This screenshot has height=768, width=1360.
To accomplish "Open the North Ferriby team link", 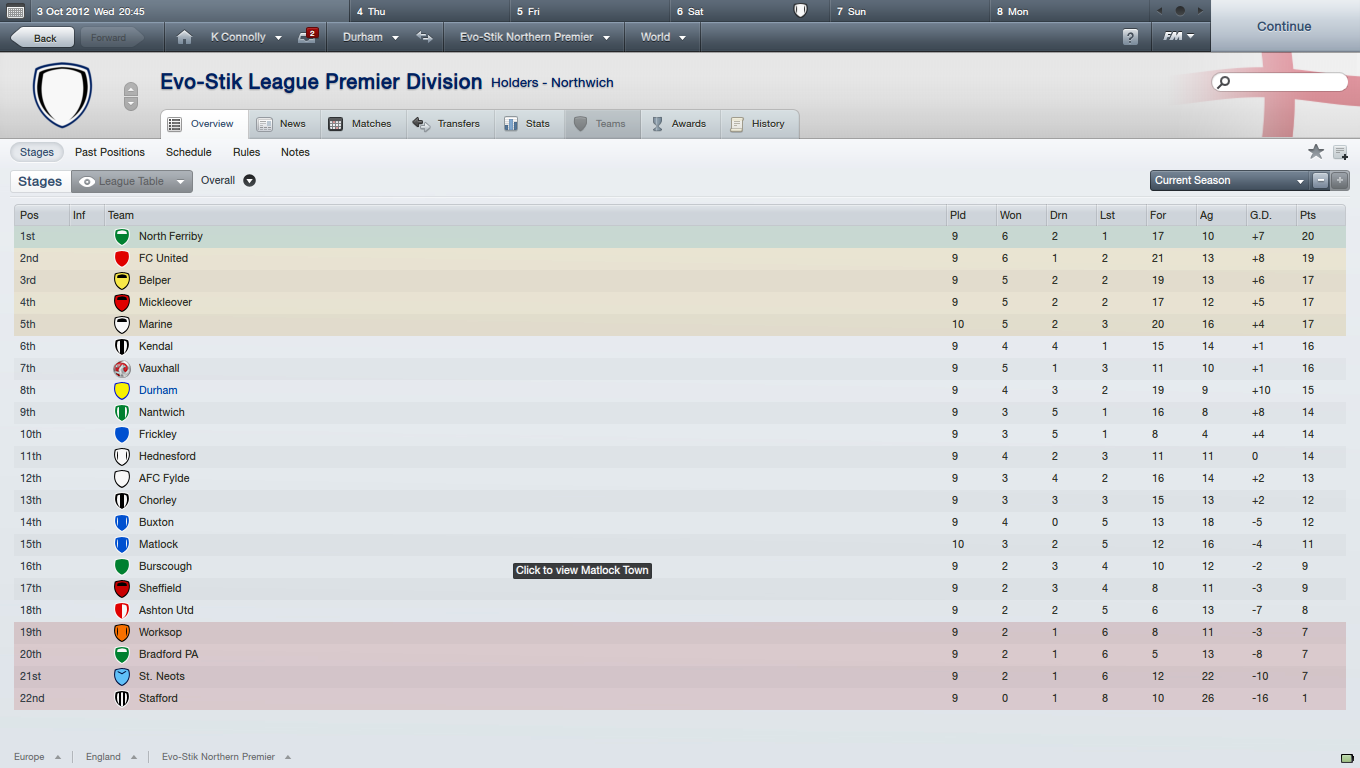I will tap(170, 236).
